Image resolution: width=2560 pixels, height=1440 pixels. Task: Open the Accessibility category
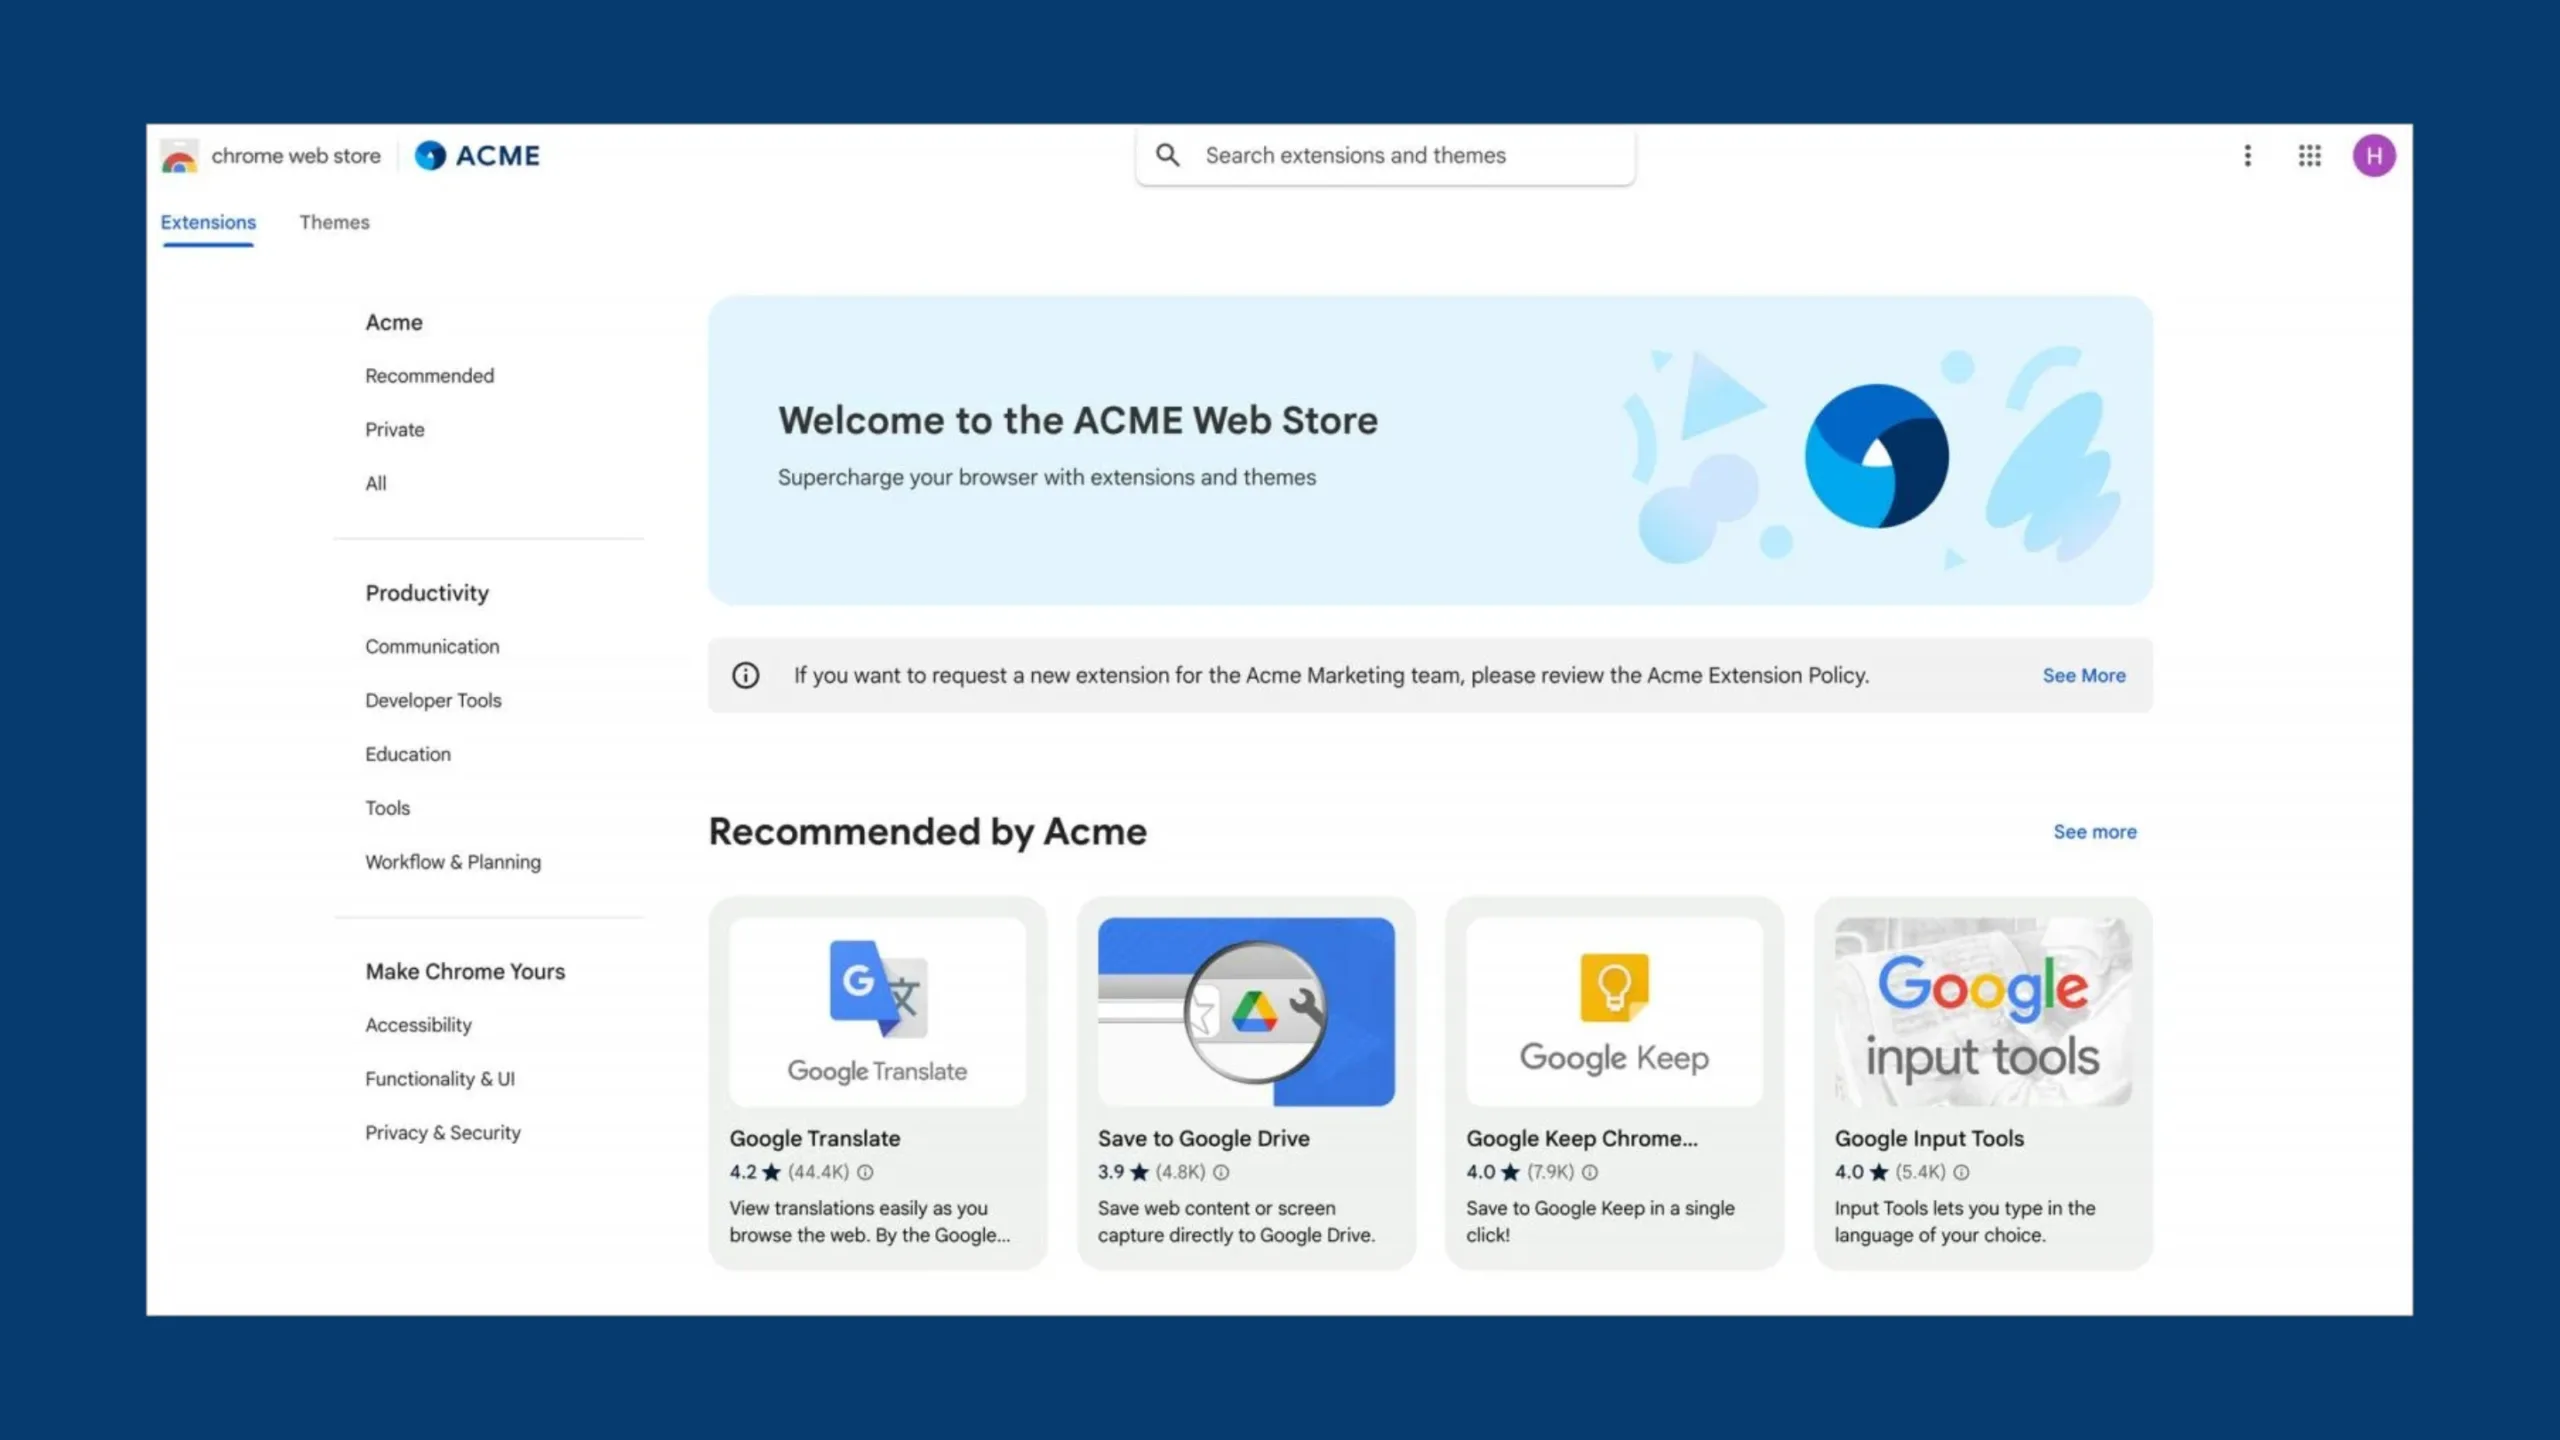tap(418, 1025)
